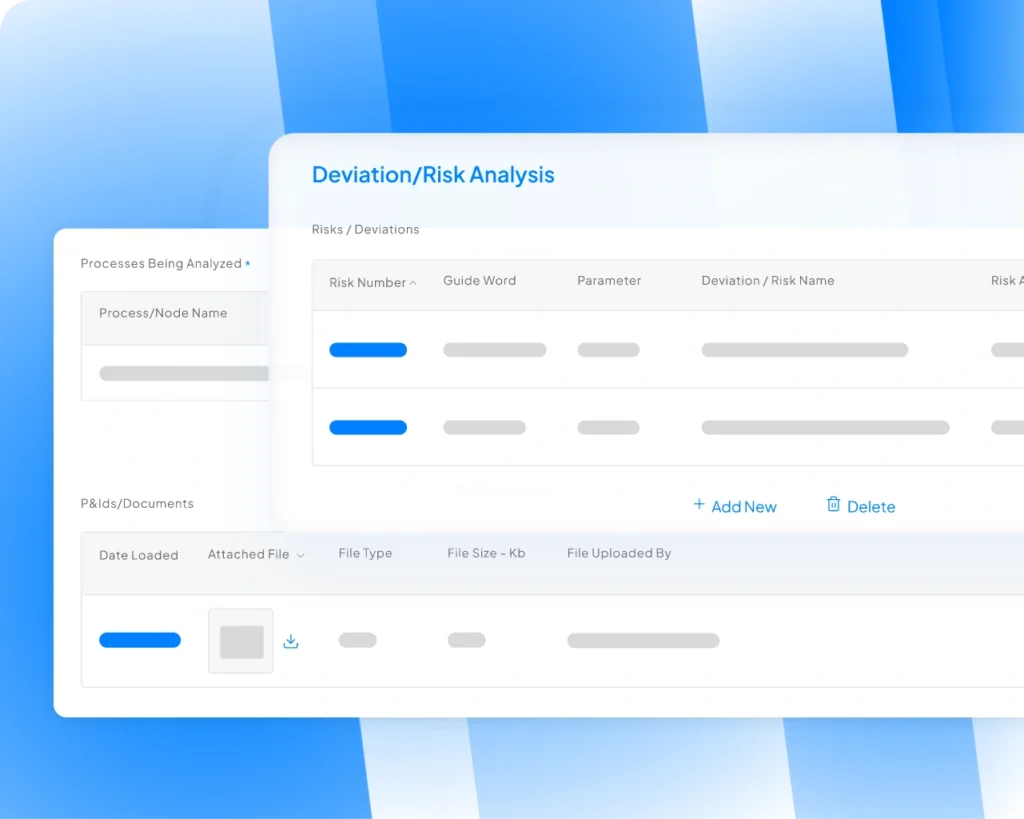Click the trash icon next to Delete
This screenshot has width=1024, height=819.
[833, 505]
